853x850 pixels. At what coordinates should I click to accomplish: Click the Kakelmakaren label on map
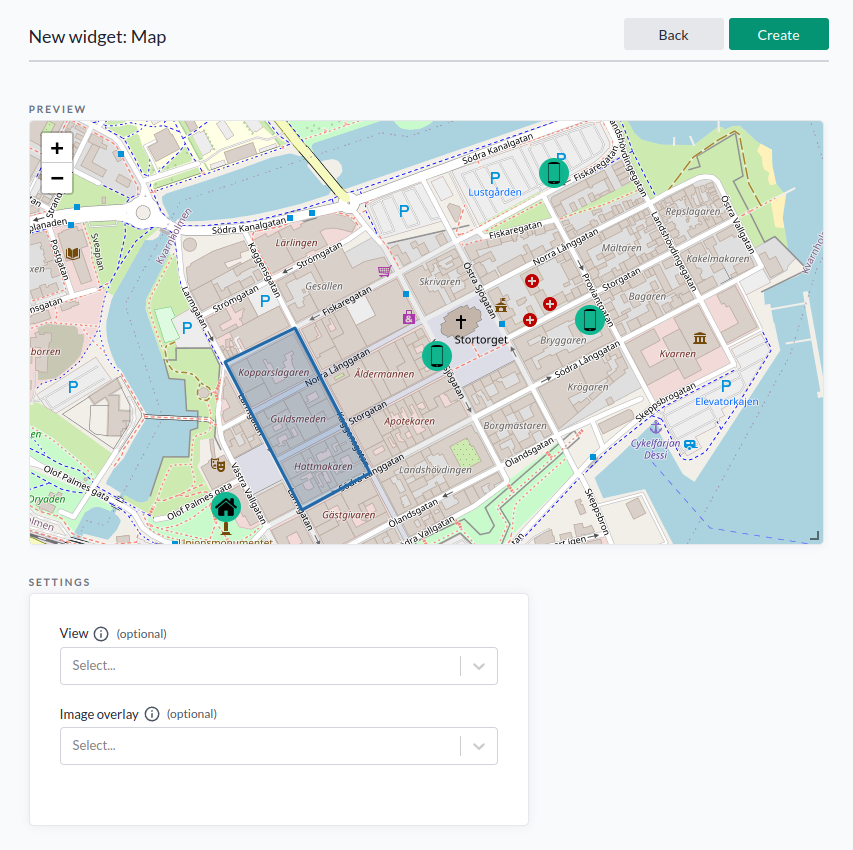718,258
